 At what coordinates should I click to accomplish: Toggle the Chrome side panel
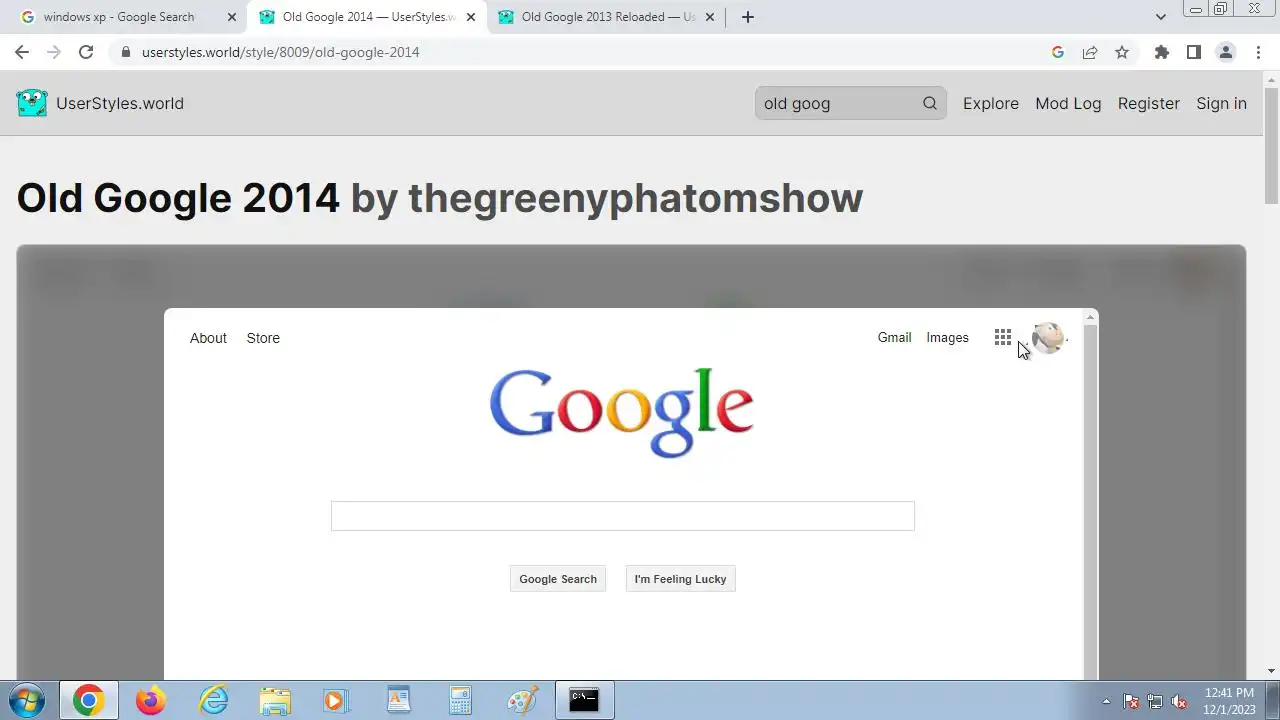coord(1193,52)
